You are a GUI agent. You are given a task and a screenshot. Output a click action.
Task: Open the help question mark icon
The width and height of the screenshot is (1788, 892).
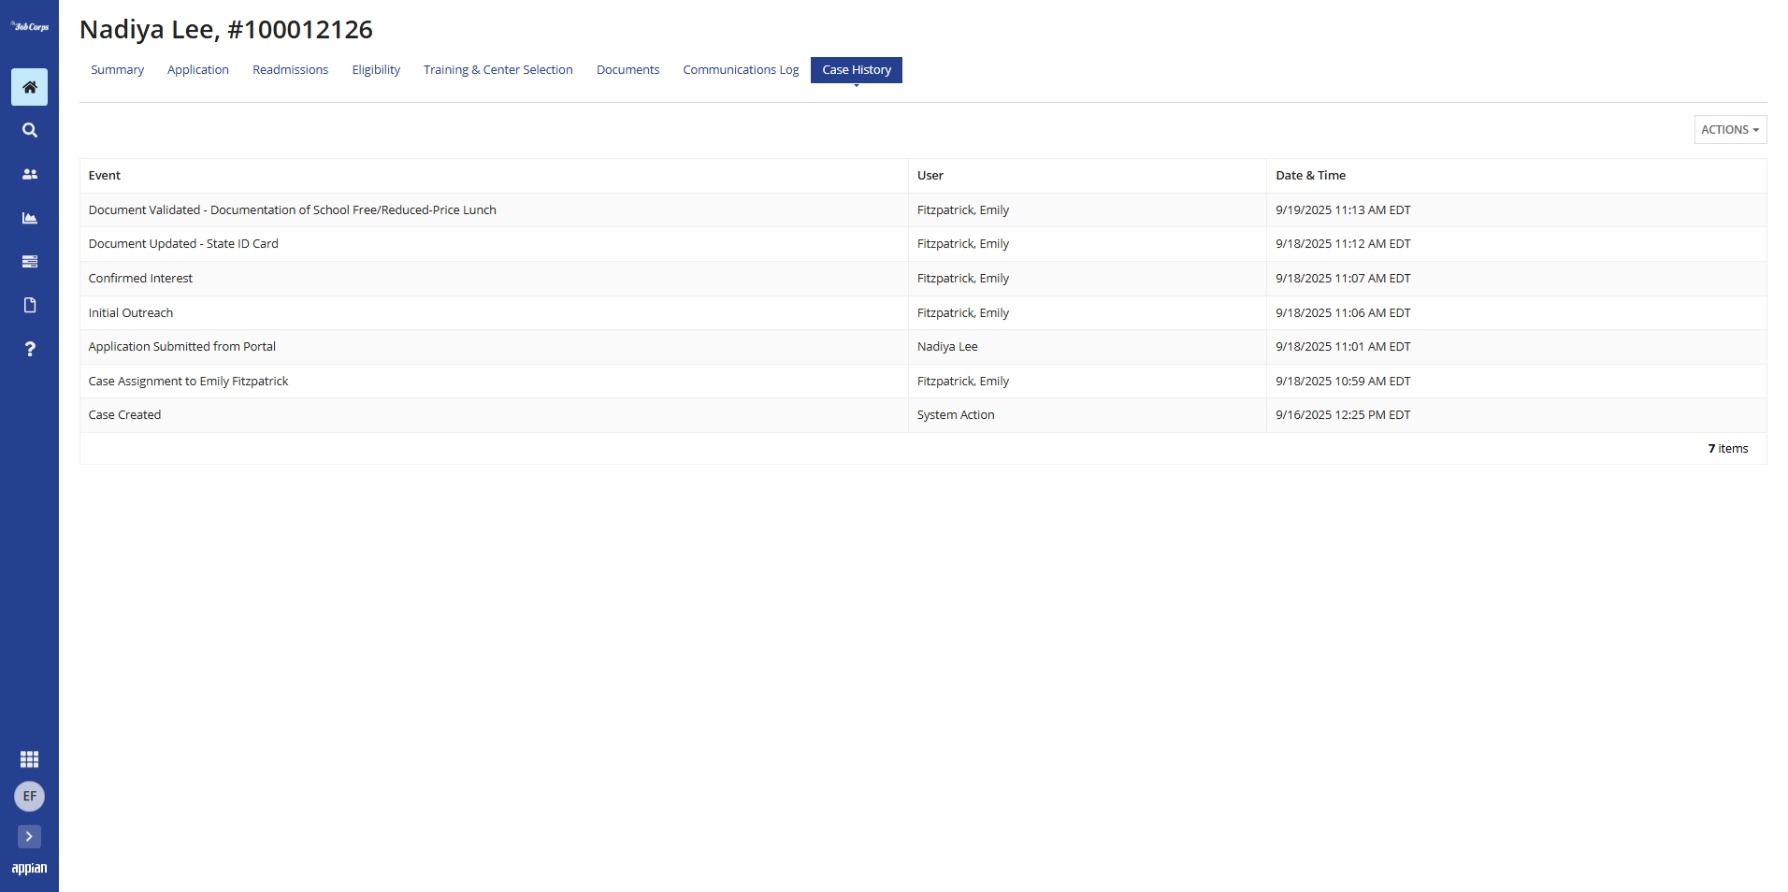[29, 349]
